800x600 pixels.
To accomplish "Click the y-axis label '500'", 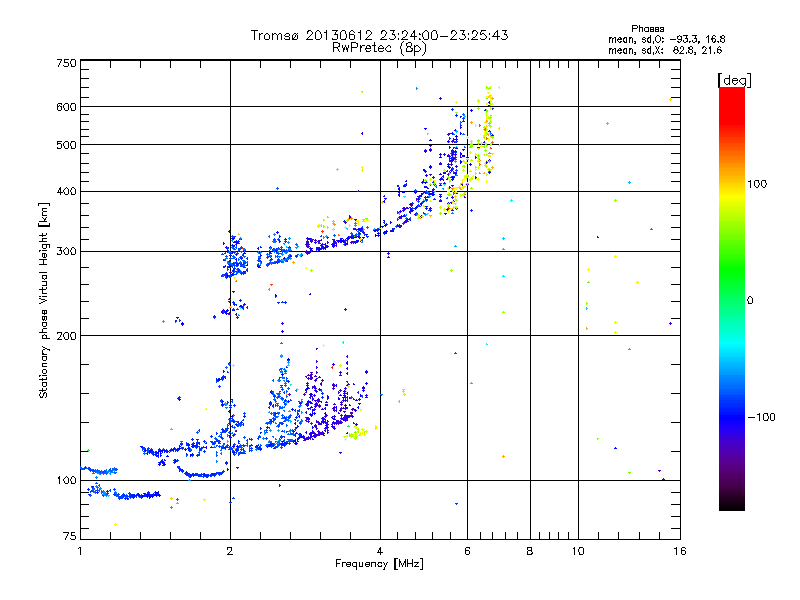I will coord(66,145).
